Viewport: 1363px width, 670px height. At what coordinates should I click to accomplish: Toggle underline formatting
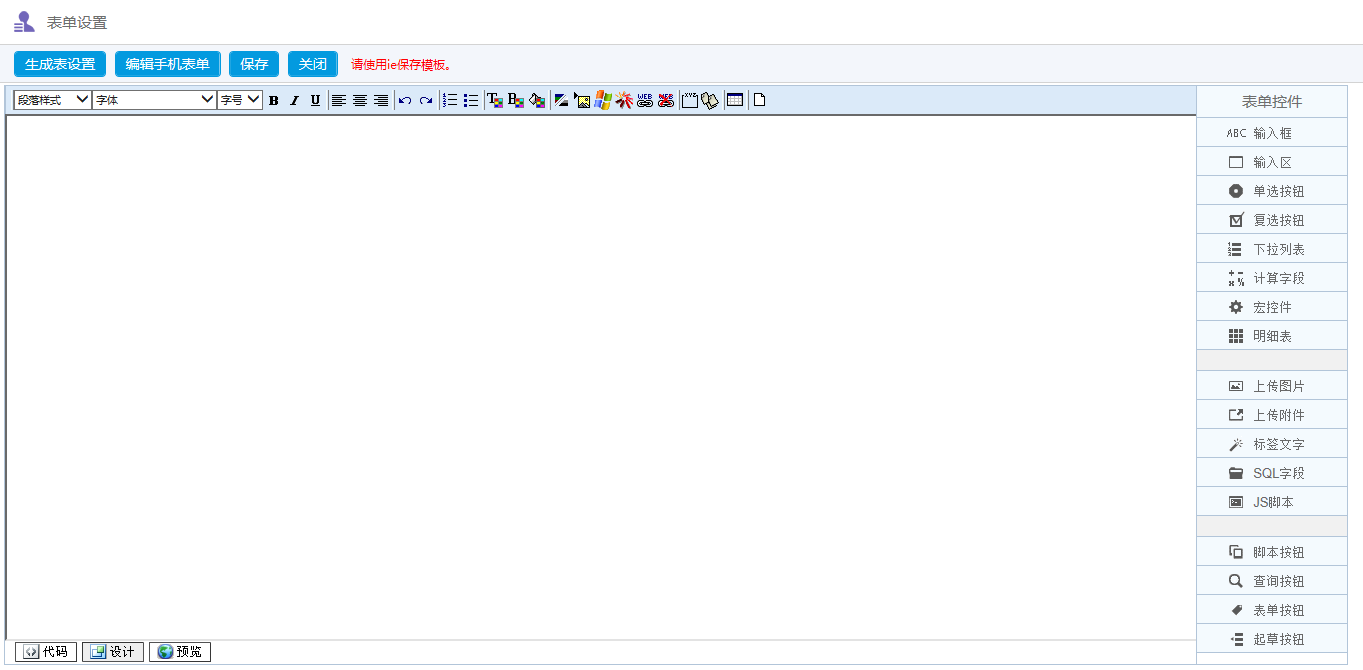pyautogui.click(x=315, y=100)
